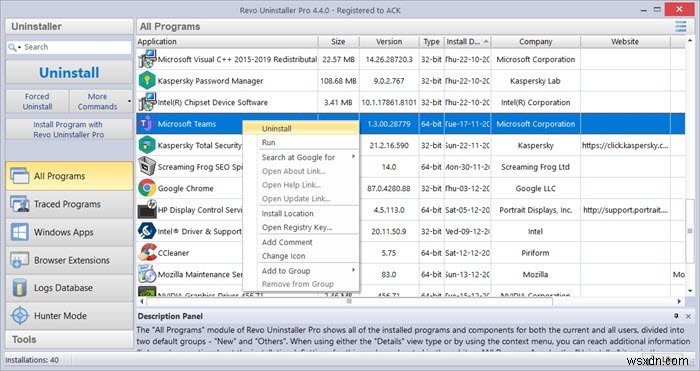The width and height of the screenshot is (700, 371).
Task: Select Install Location in context menu
Action: (302, 213)
